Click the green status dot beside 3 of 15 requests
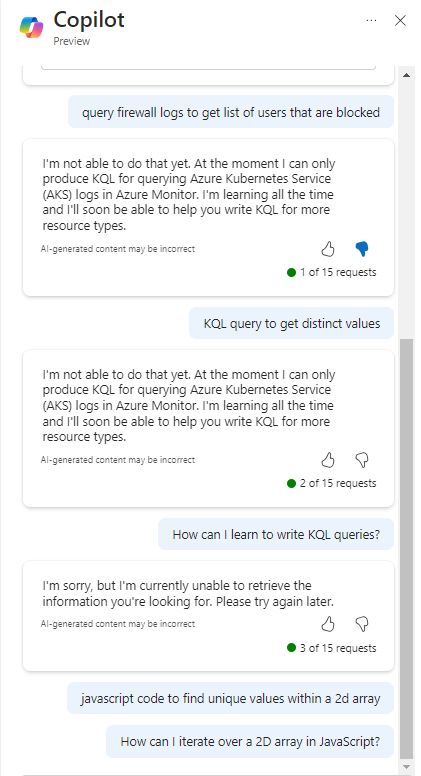The height and width of the screenshot is (776, 421). click(291, 648)
